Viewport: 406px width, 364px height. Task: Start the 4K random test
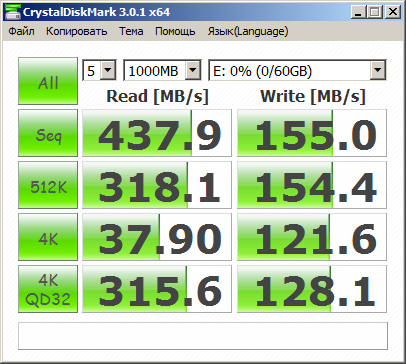click(x=48, y=237)
